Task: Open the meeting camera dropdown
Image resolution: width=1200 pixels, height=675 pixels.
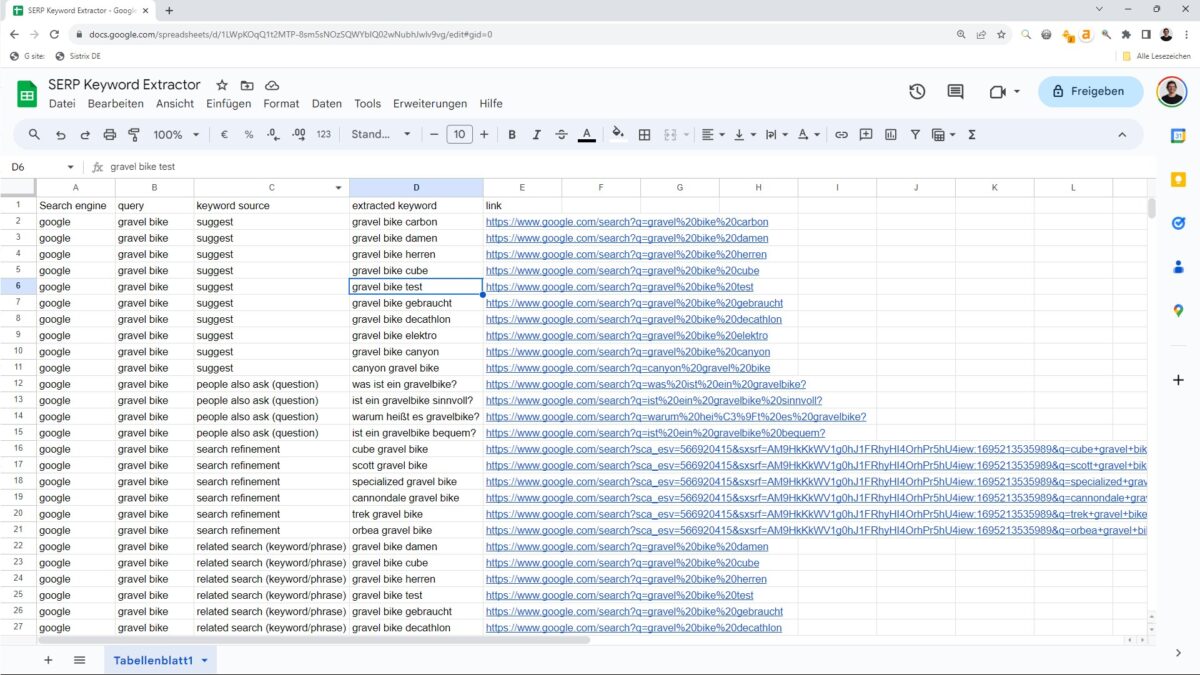Action: click(x=1004, y=91)
